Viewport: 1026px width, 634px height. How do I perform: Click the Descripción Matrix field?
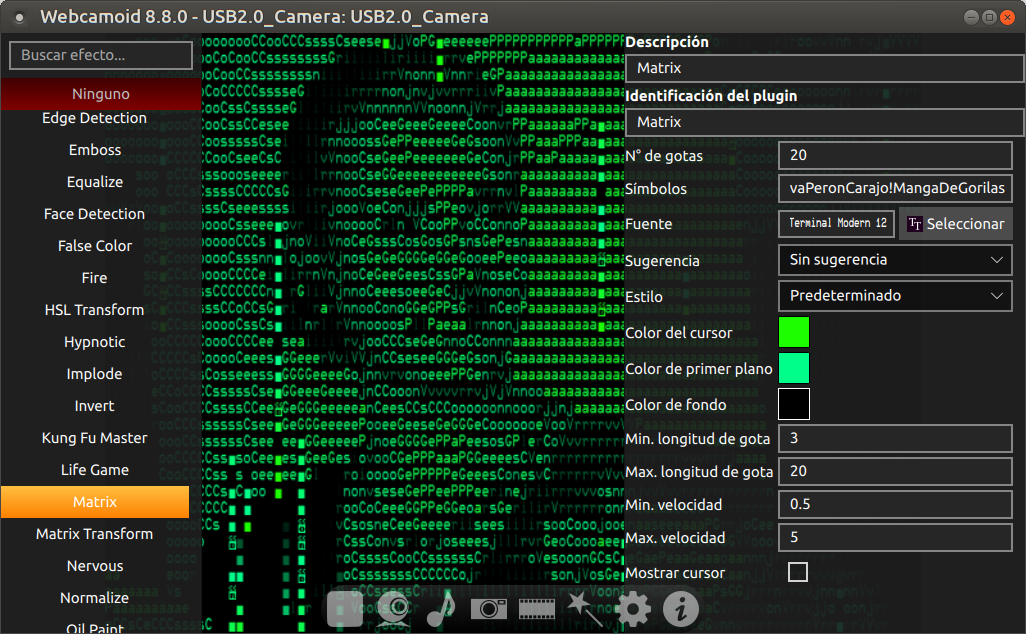[824, 68]
